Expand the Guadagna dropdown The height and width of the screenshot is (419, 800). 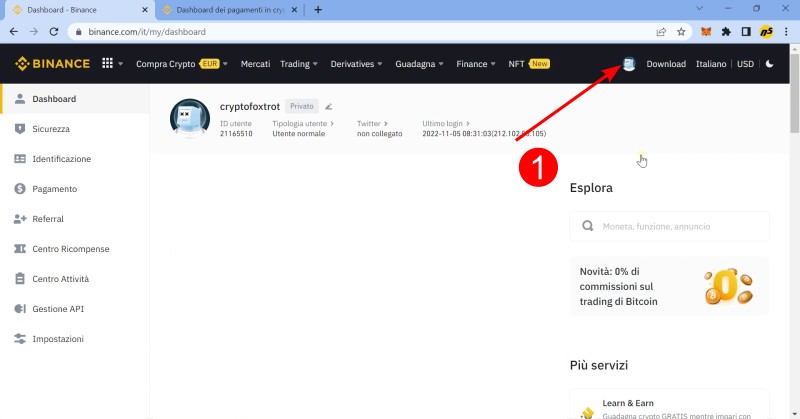(419, 64)
